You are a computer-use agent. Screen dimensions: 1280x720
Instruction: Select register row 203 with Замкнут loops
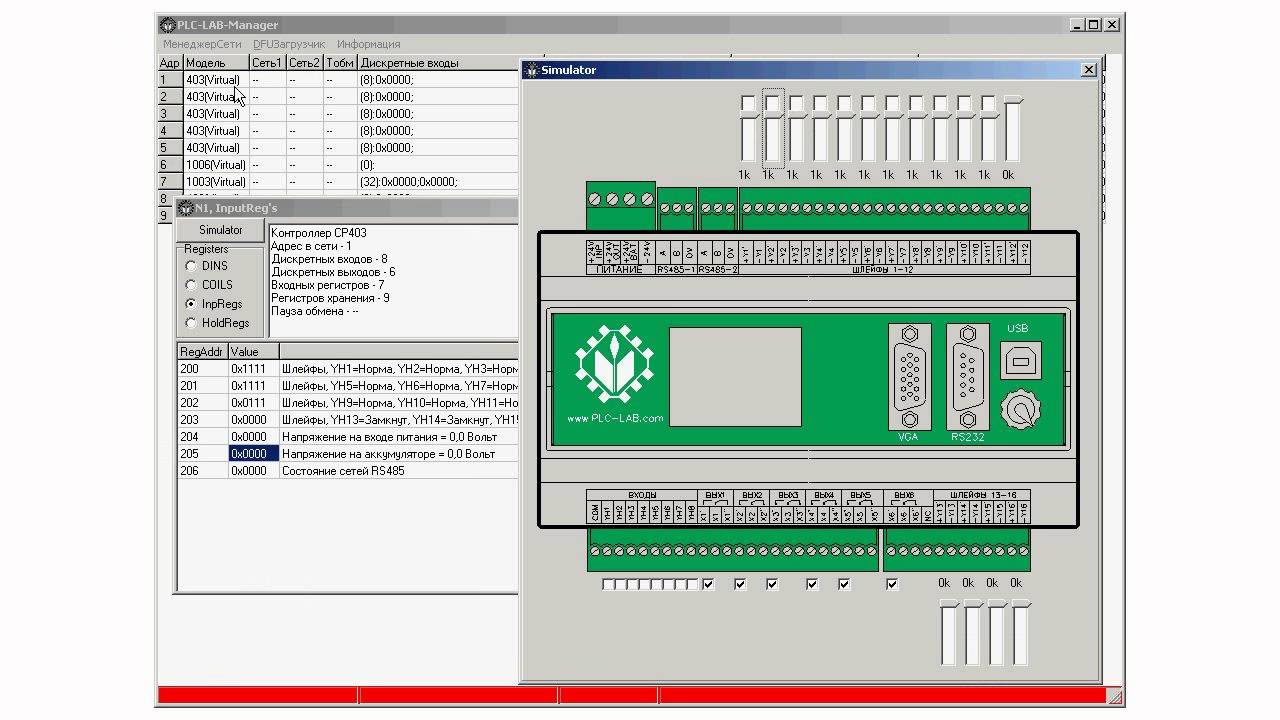348,420
